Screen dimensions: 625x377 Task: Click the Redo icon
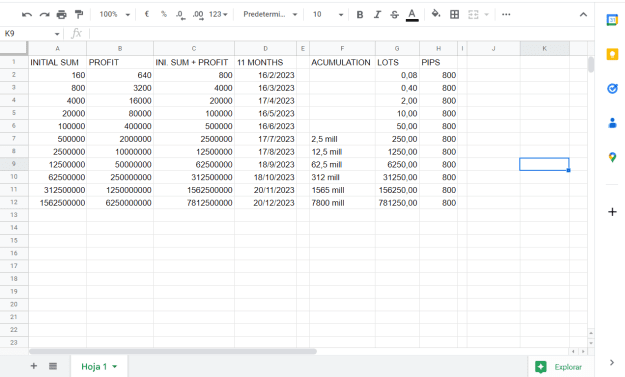(44, 15)
